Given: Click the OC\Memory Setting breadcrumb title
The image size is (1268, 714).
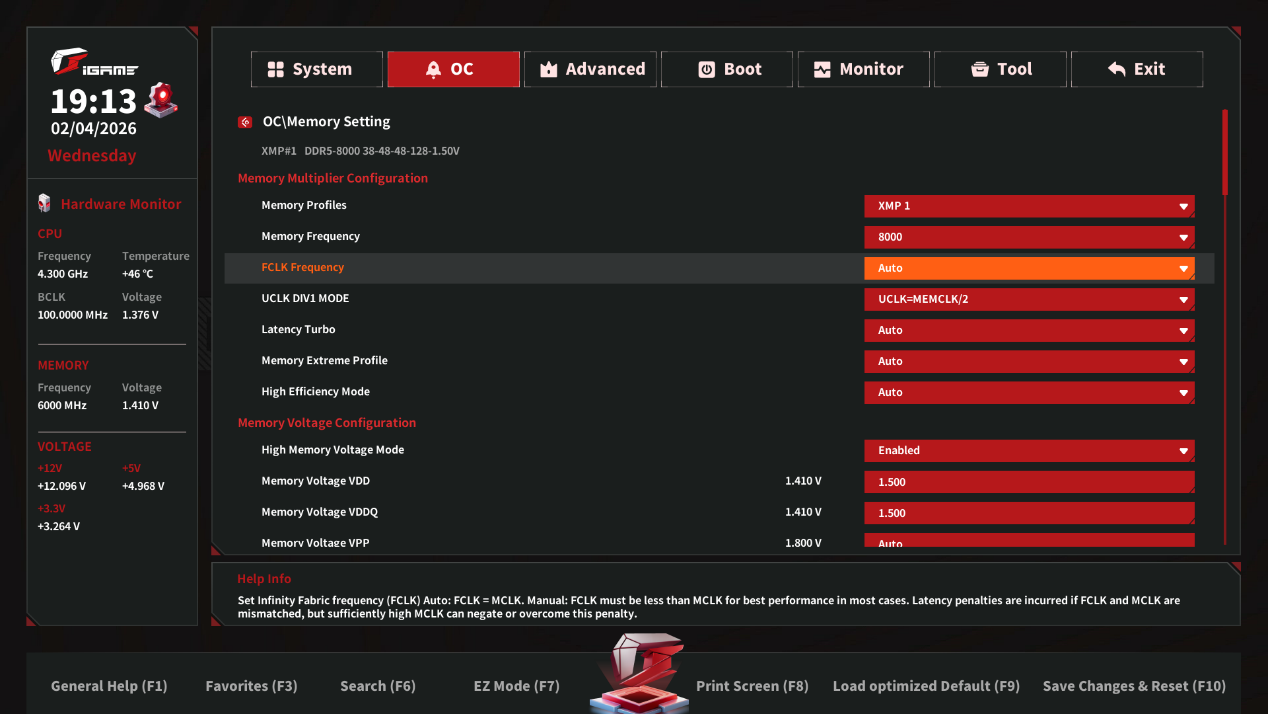Looking at the screenshot, I should [326, 122].
